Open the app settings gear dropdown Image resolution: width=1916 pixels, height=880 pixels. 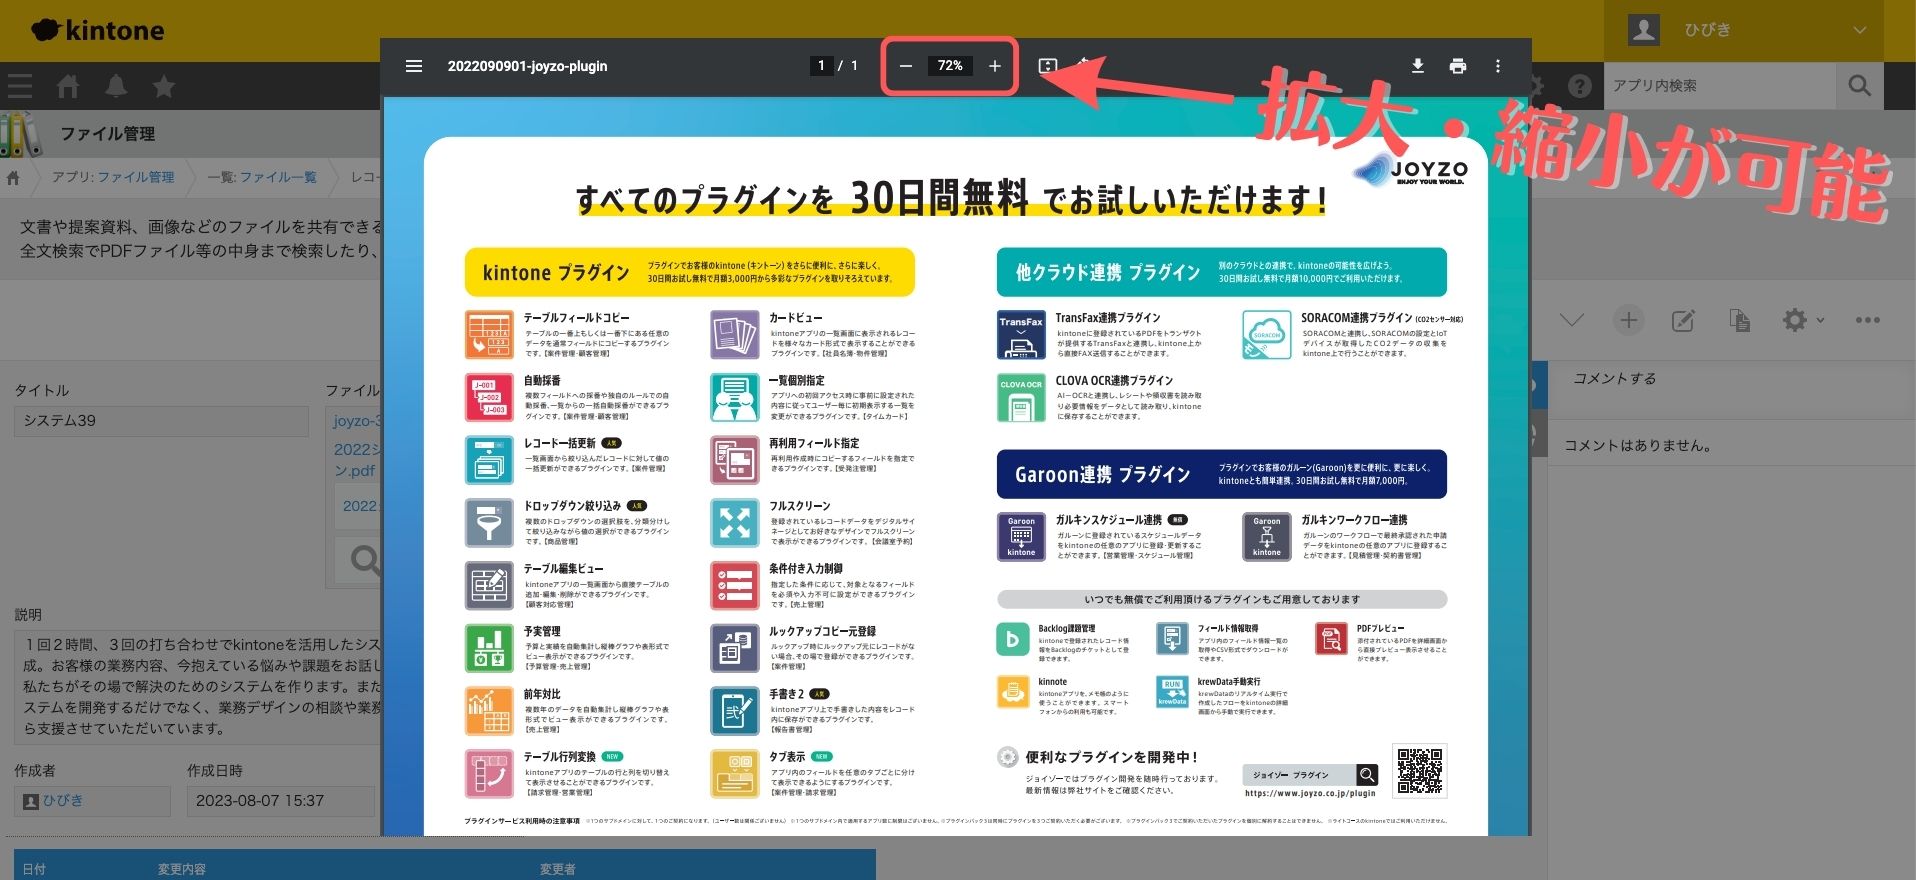[x=1803, y=320]
